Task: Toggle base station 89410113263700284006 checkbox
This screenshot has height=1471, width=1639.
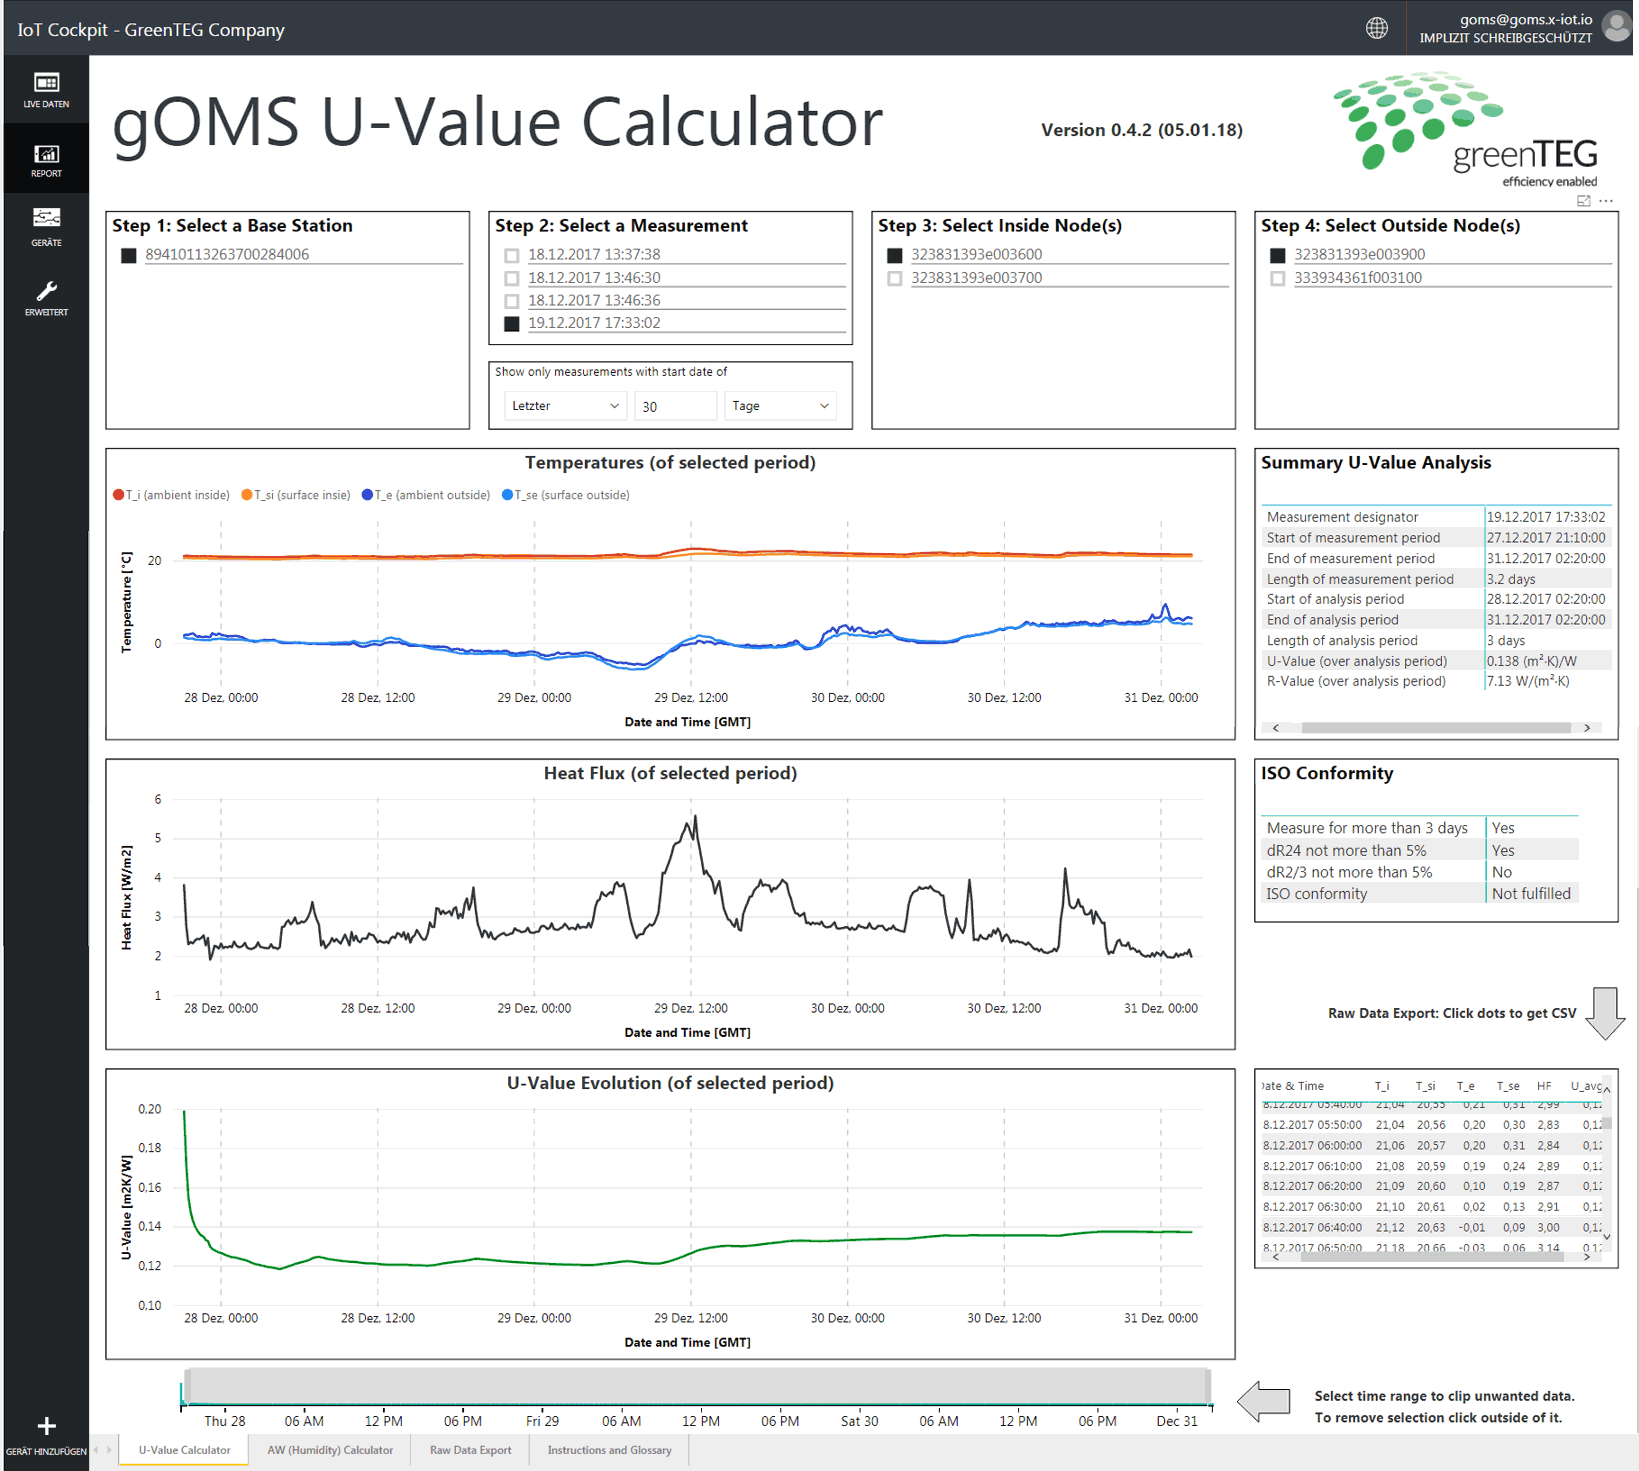Action: [129, 256]
